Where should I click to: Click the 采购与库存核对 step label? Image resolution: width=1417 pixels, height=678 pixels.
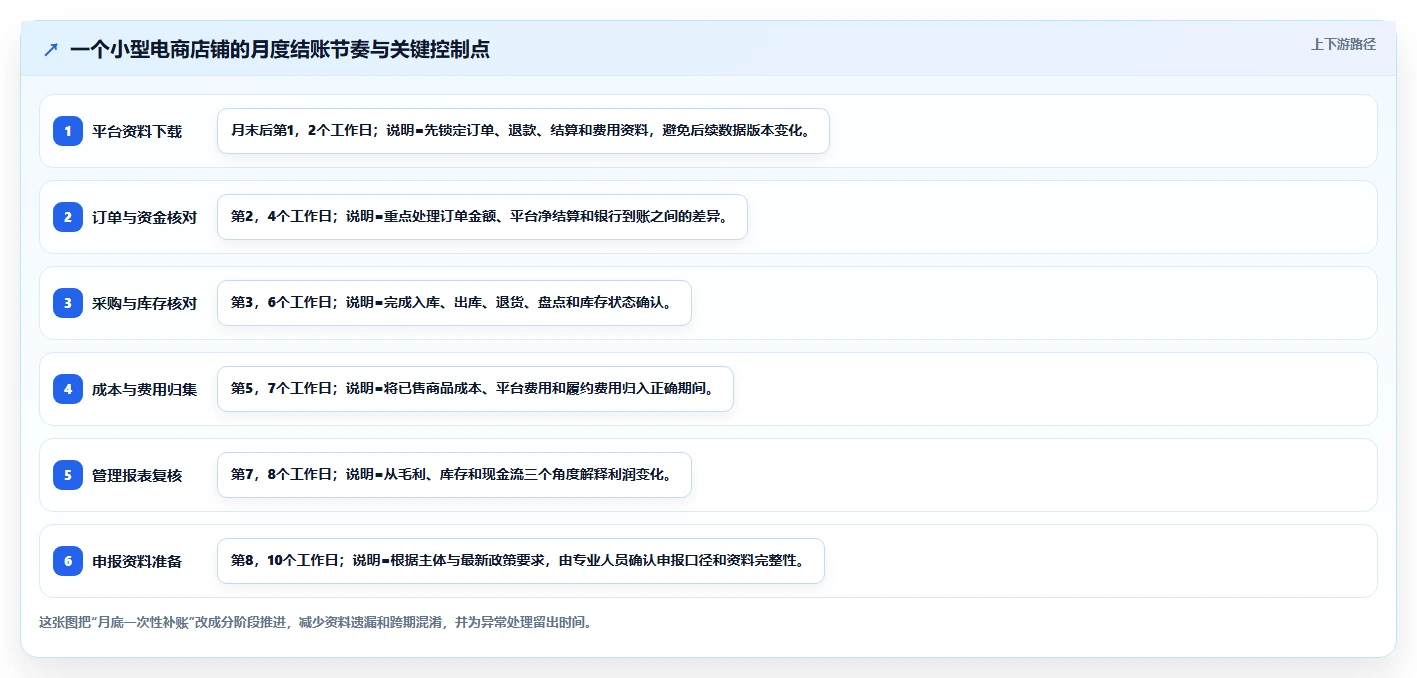click(x=144, y=303)
